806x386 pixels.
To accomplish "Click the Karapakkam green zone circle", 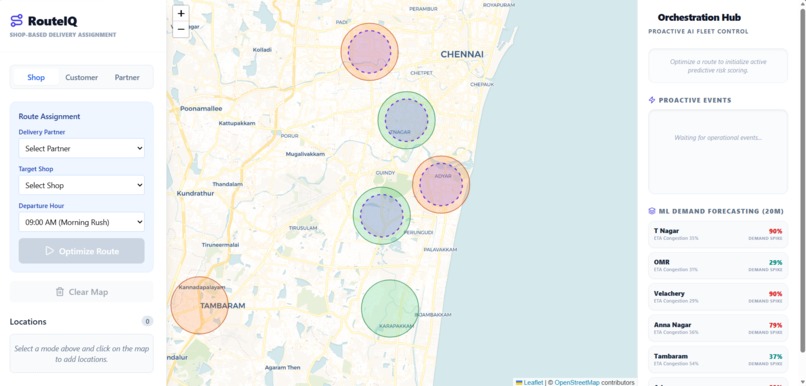I will [390, 308].
